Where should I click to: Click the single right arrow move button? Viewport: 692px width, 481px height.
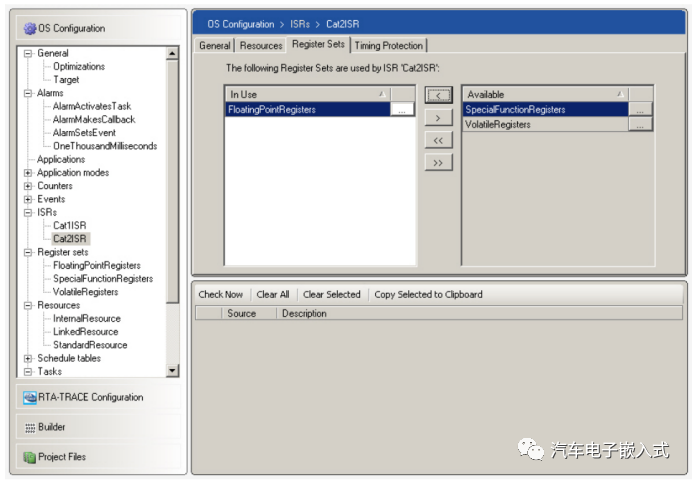pos(438,118)
